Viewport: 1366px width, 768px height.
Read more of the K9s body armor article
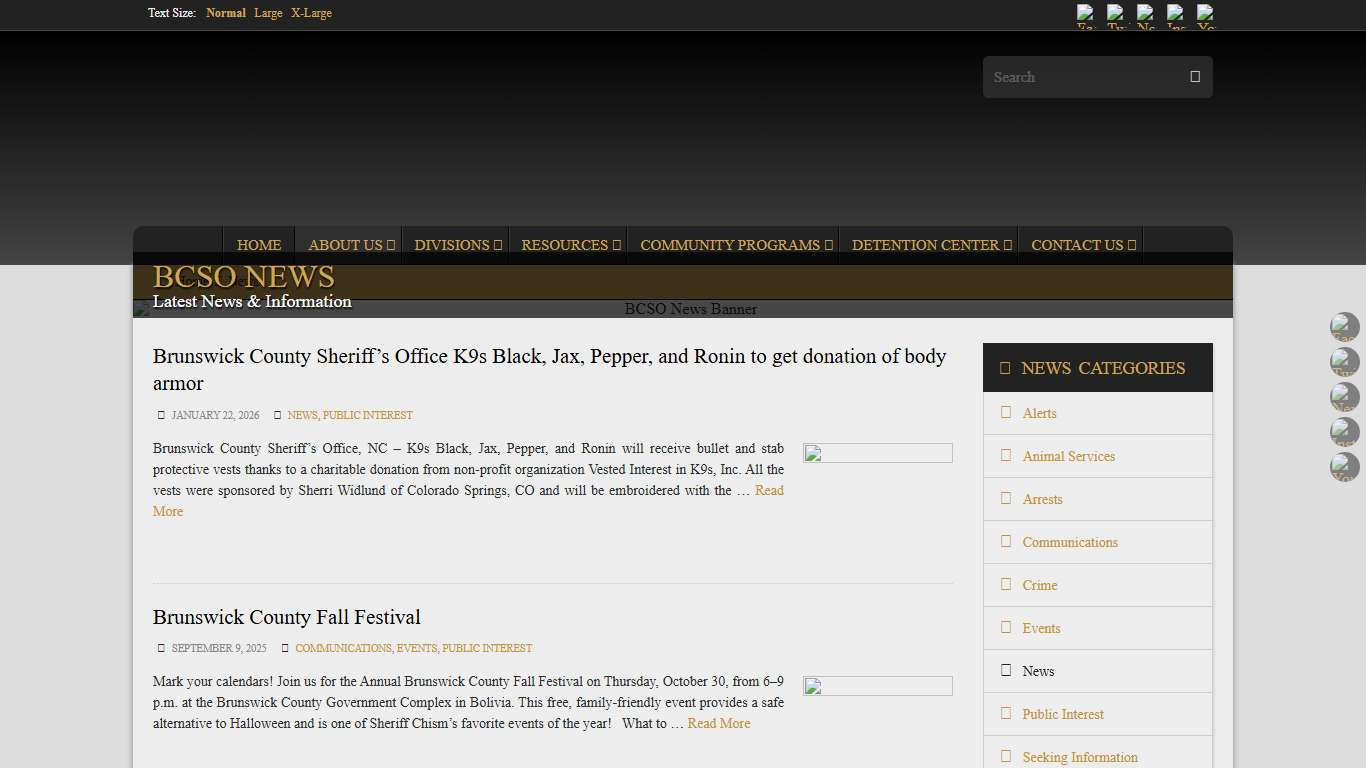769,490
